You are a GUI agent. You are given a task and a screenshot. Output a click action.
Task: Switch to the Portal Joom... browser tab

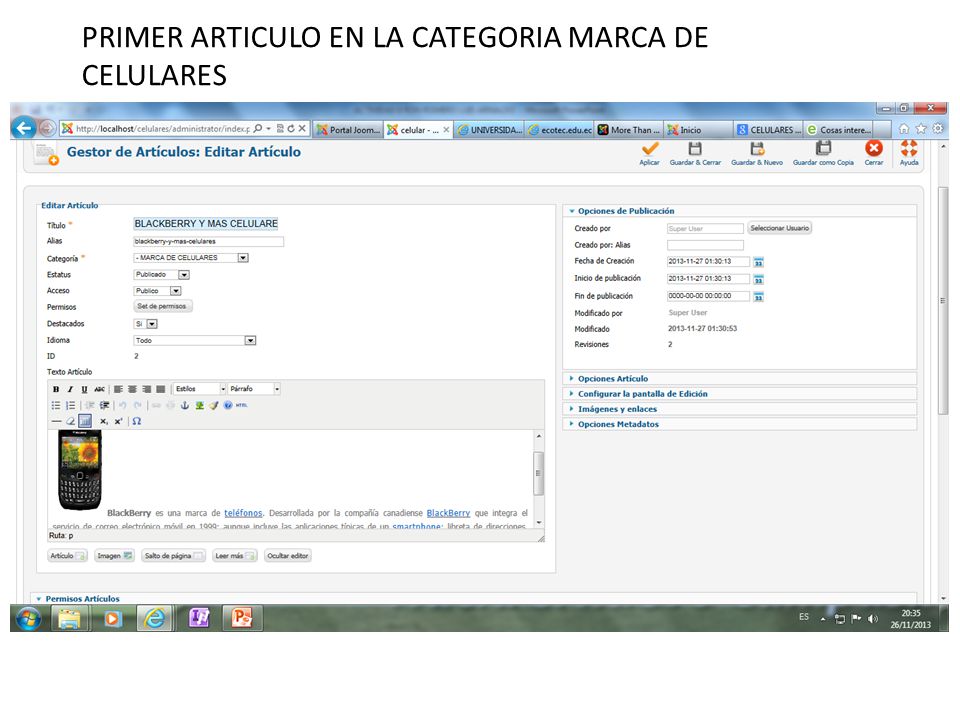pyautogui.click(x=348, y=130)
